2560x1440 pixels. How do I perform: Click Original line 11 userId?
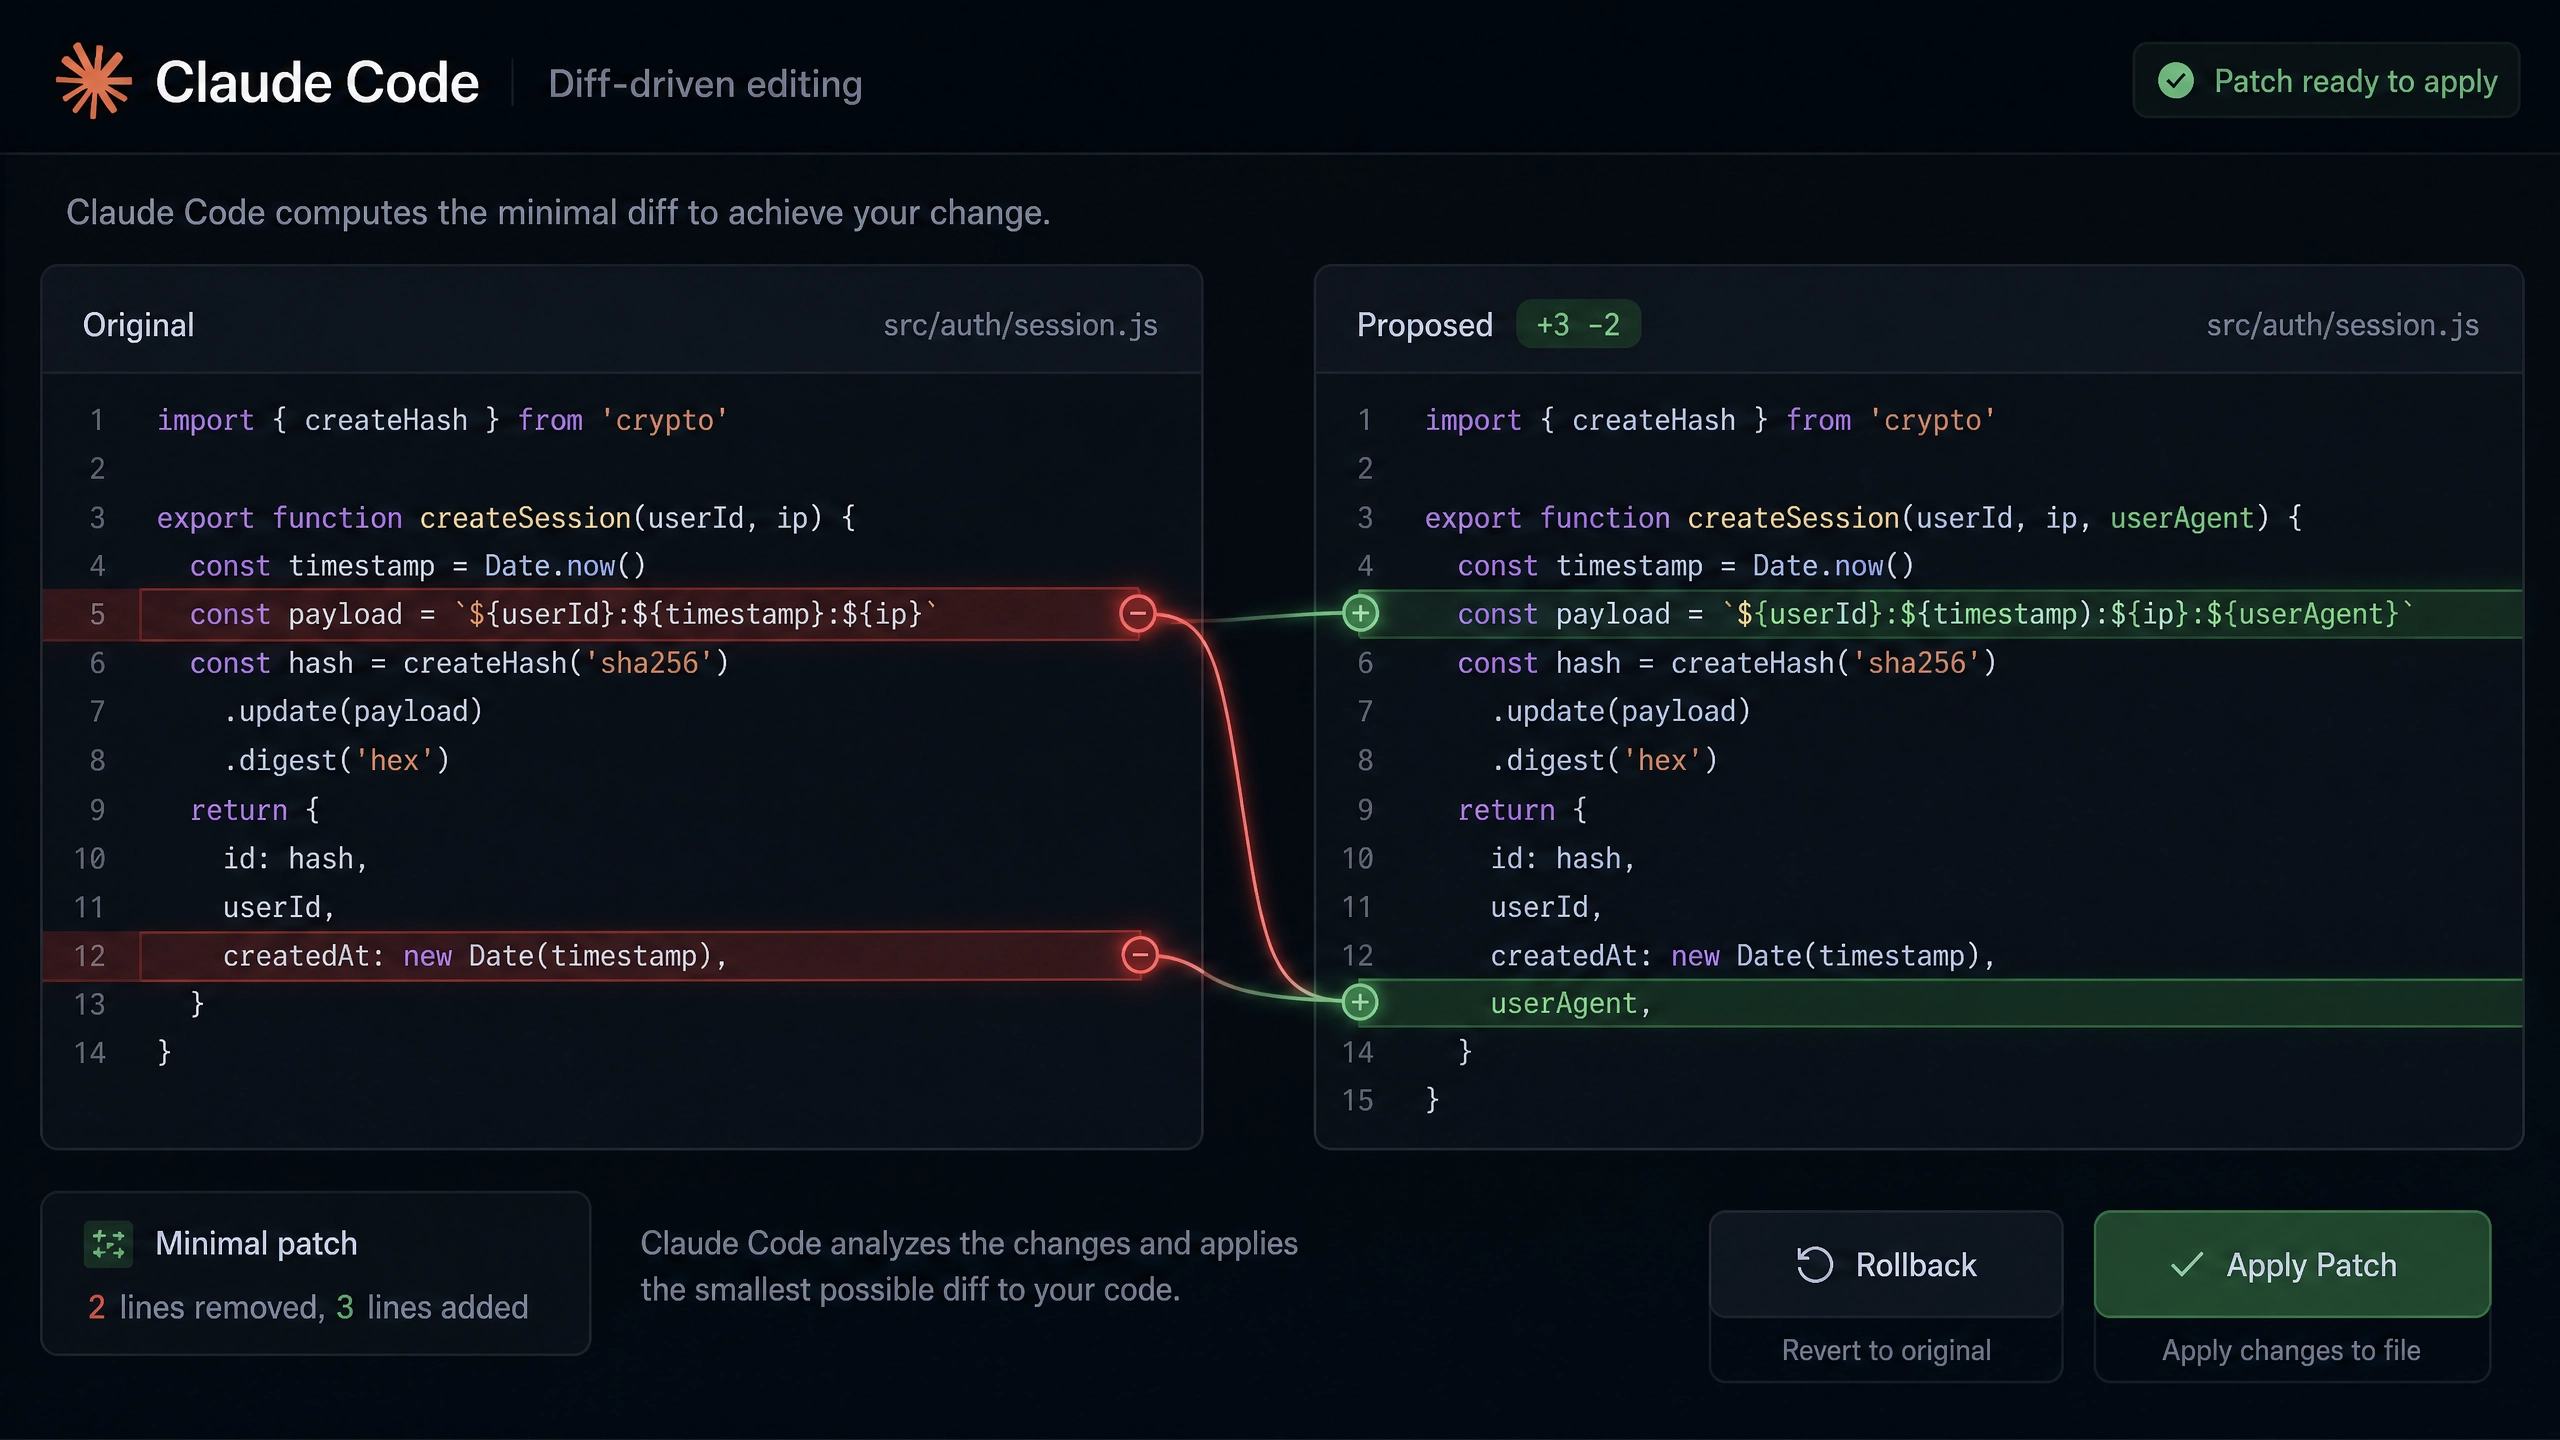(278, 908)
